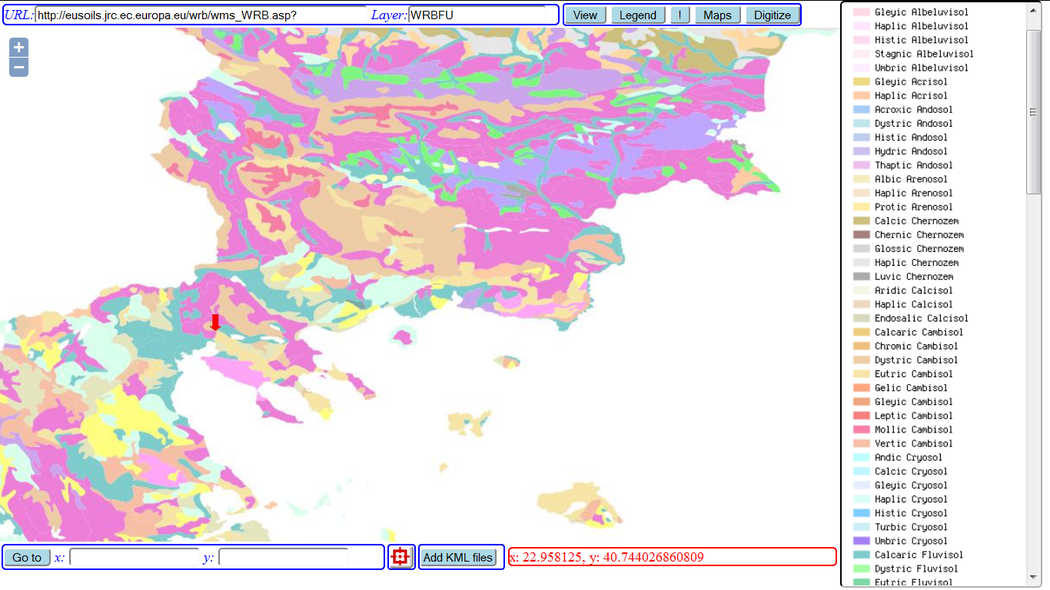
Task: Zoom in with the plus button
Action: pos(19,48)
